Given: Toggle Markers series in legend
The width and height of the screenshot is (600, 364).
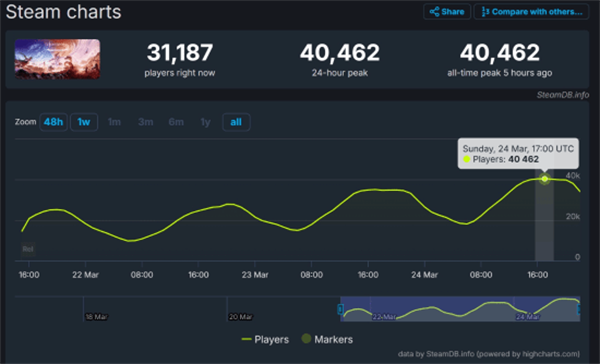Looking at the screenshot, I should 327,339.
